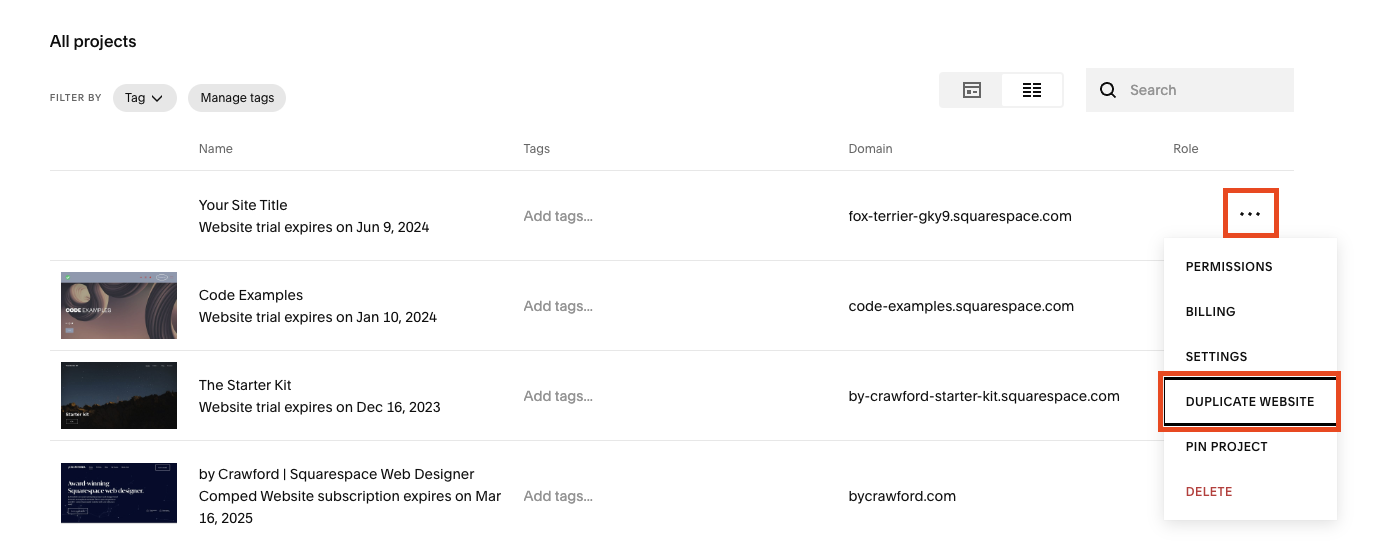The image size is (1386, 545).
Task: Open by Crawford | Squarespace Web Designer name
Action: (337, 474)
